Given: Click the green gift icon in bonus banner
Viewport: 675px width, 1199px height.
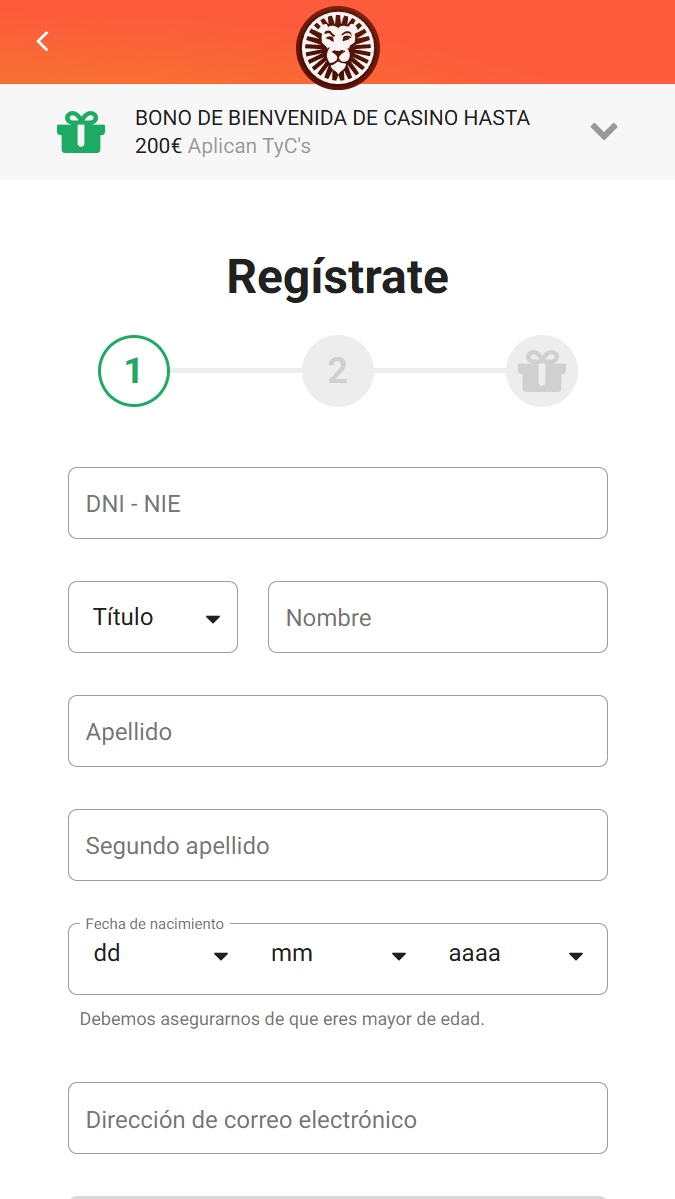Looking at the screenshot, I should coord(80,132).
